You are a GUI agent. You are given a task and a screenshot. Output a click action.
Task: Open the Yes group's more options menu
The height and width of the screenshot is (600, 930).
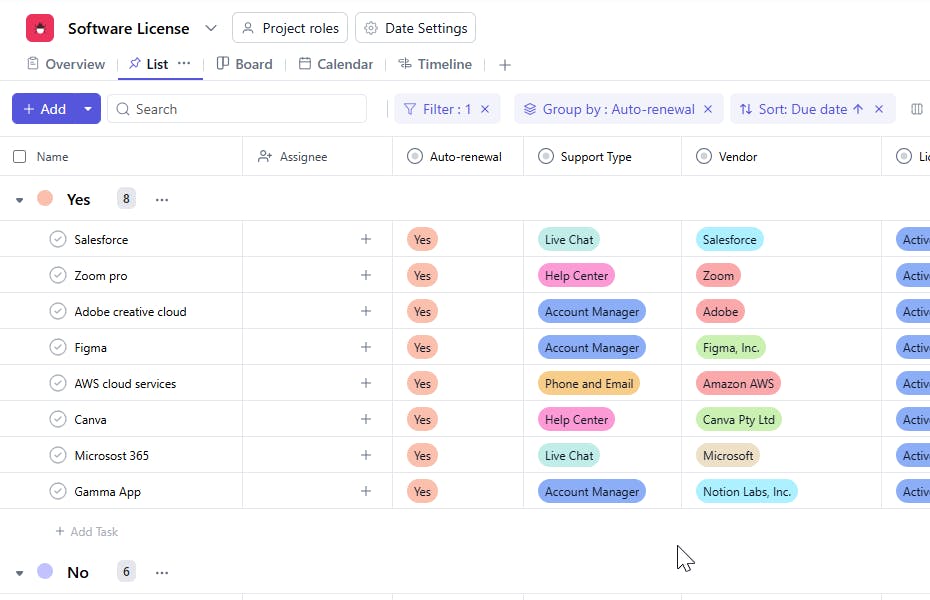(x=162, y=199)
